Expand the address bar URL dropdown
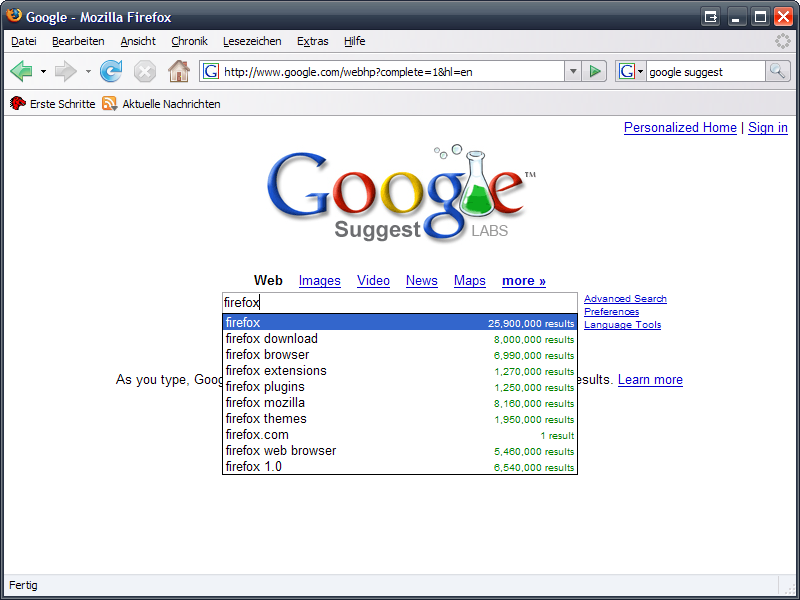Viewport: 800px width, 600px height. [x=573, y=71]
